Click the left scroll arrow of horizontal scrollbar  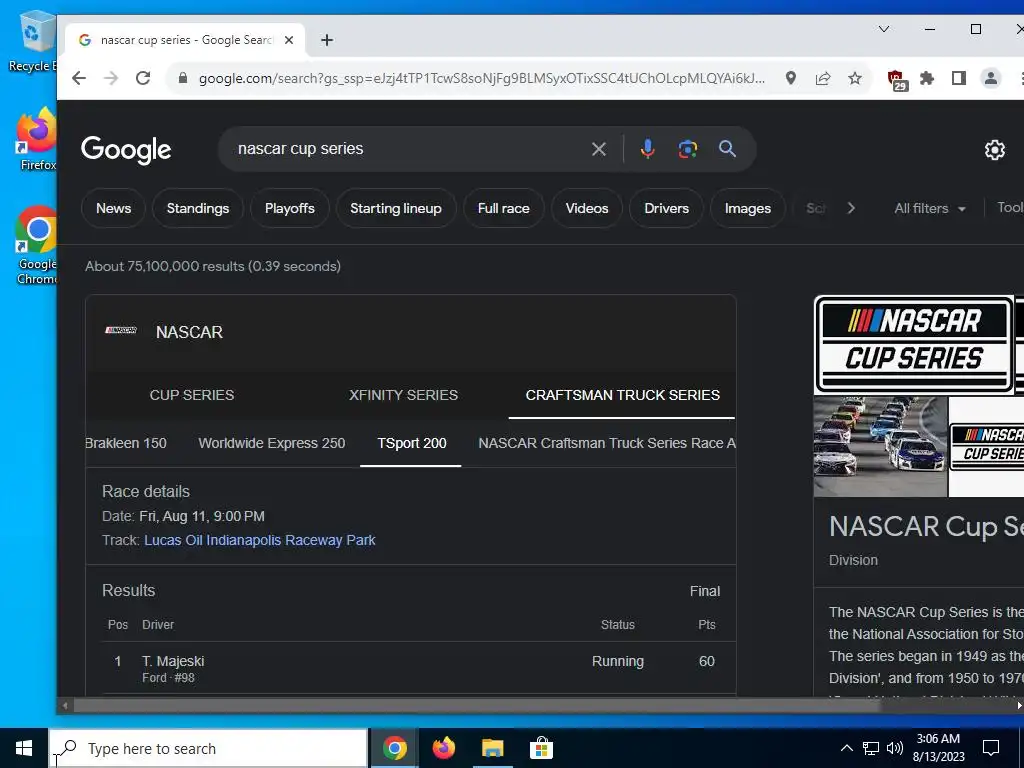64,705
